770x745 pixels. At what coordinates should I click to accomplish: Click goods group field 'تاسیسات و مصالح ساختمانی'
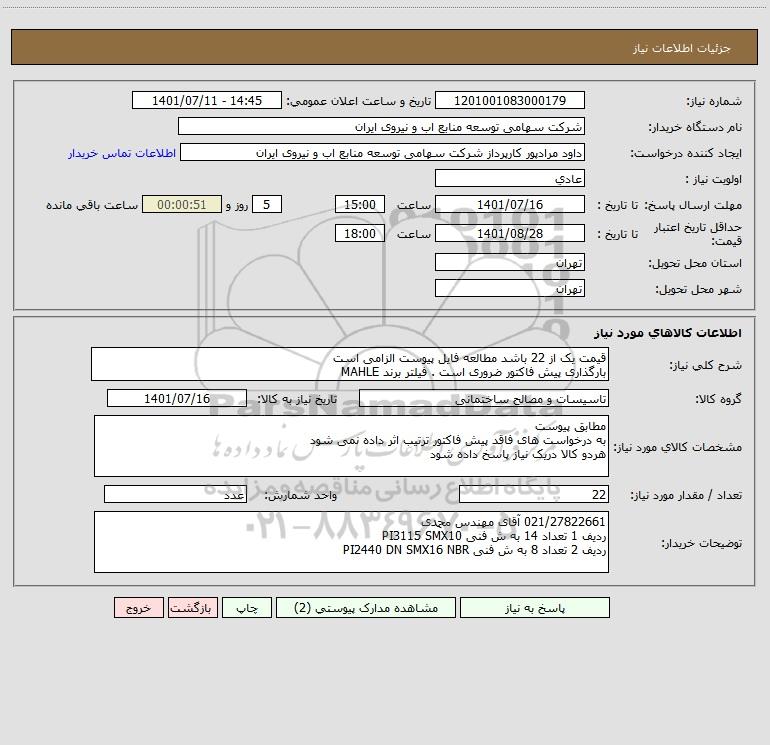coord(484,398)
